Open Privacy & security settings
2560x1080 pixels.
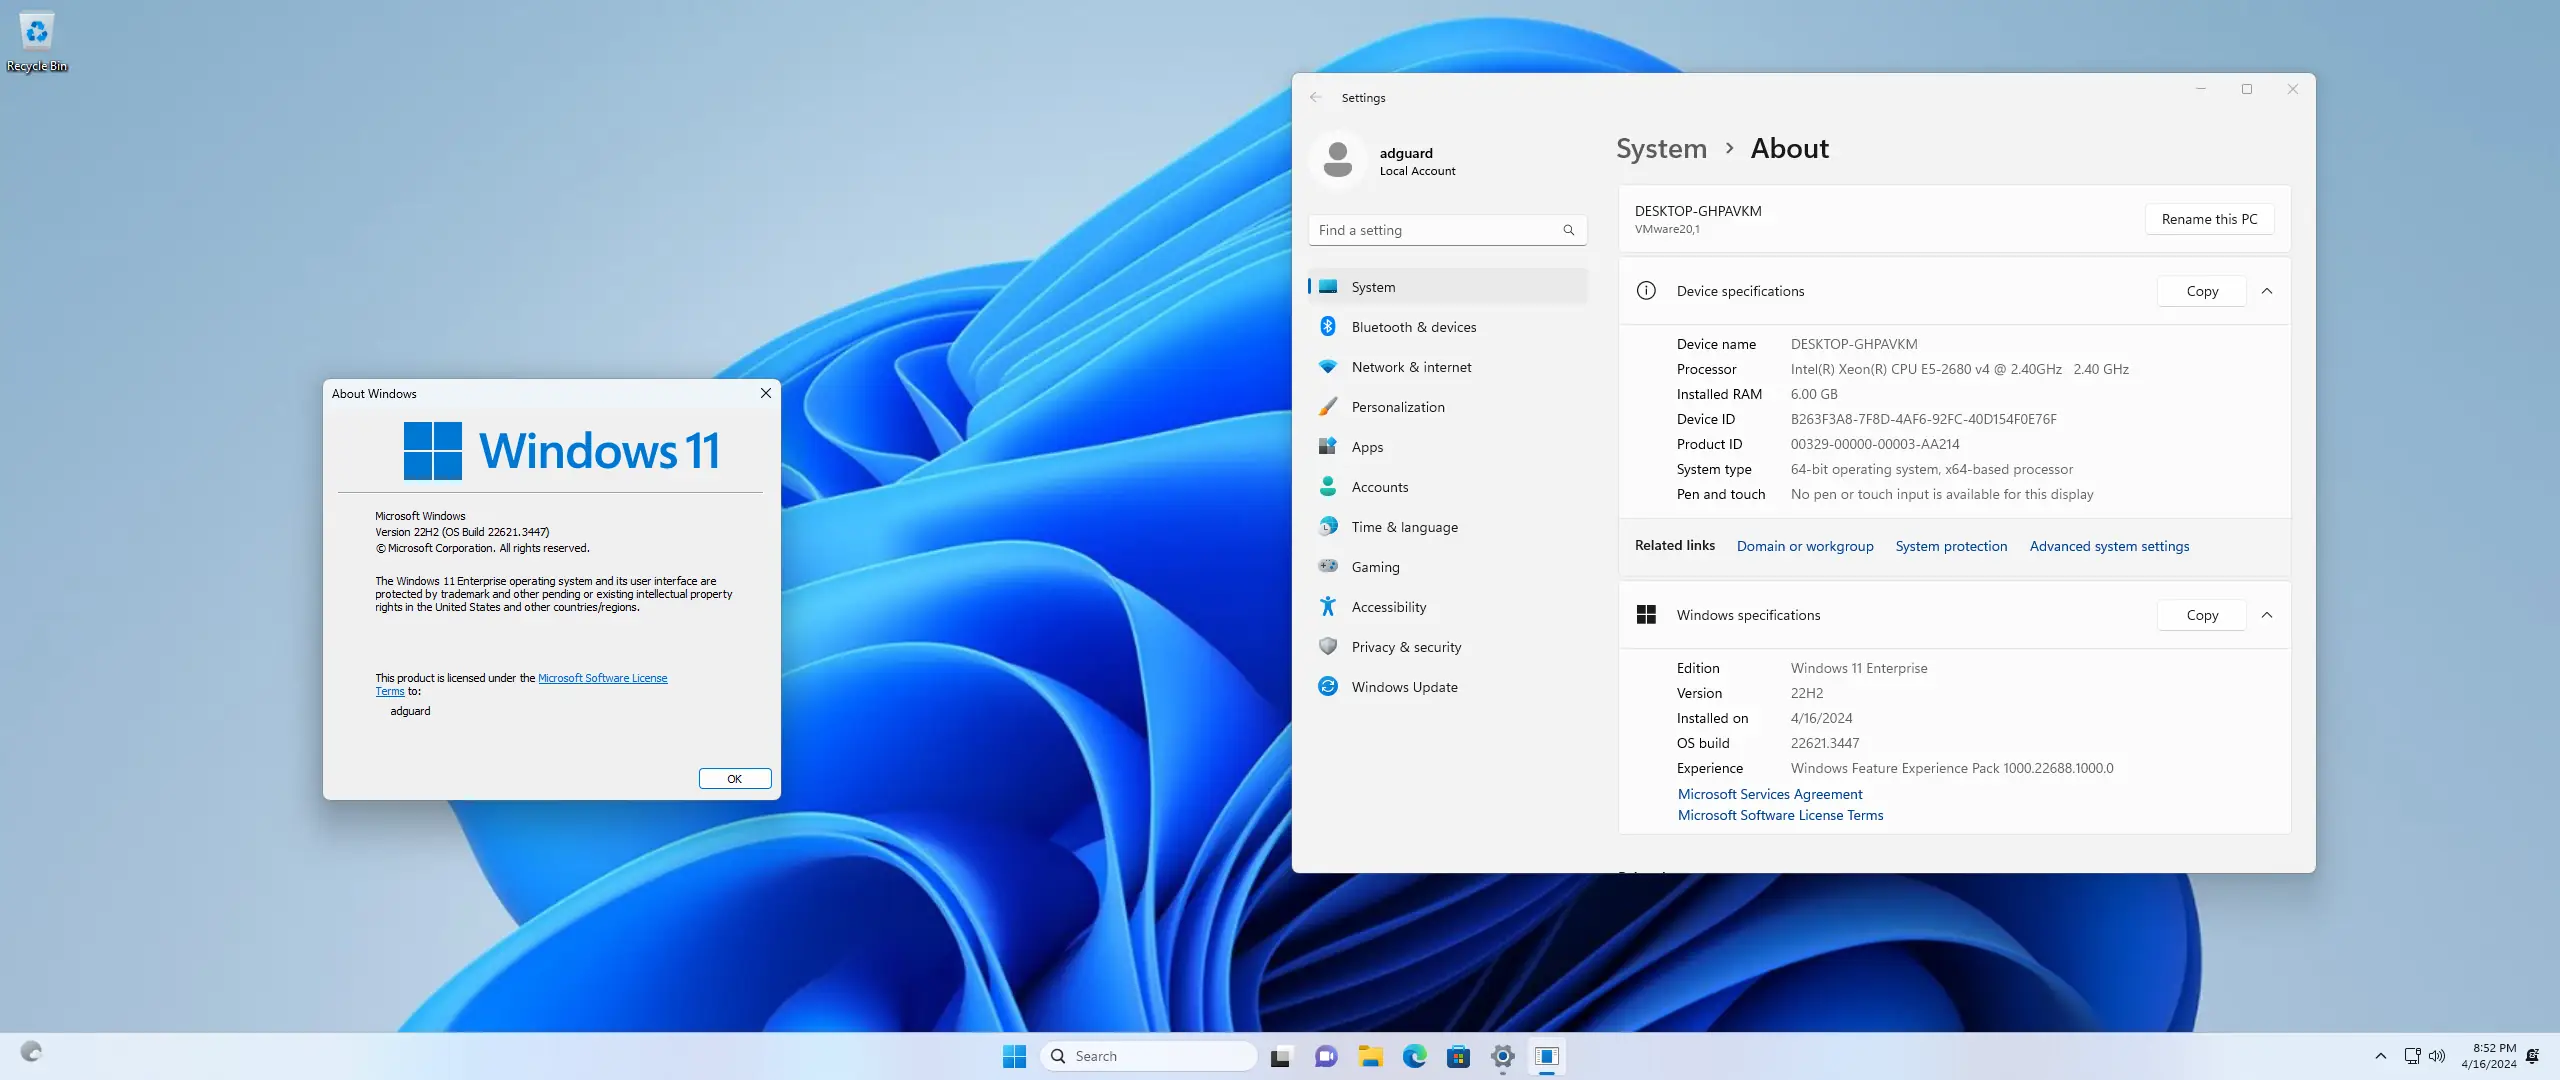1405,647
